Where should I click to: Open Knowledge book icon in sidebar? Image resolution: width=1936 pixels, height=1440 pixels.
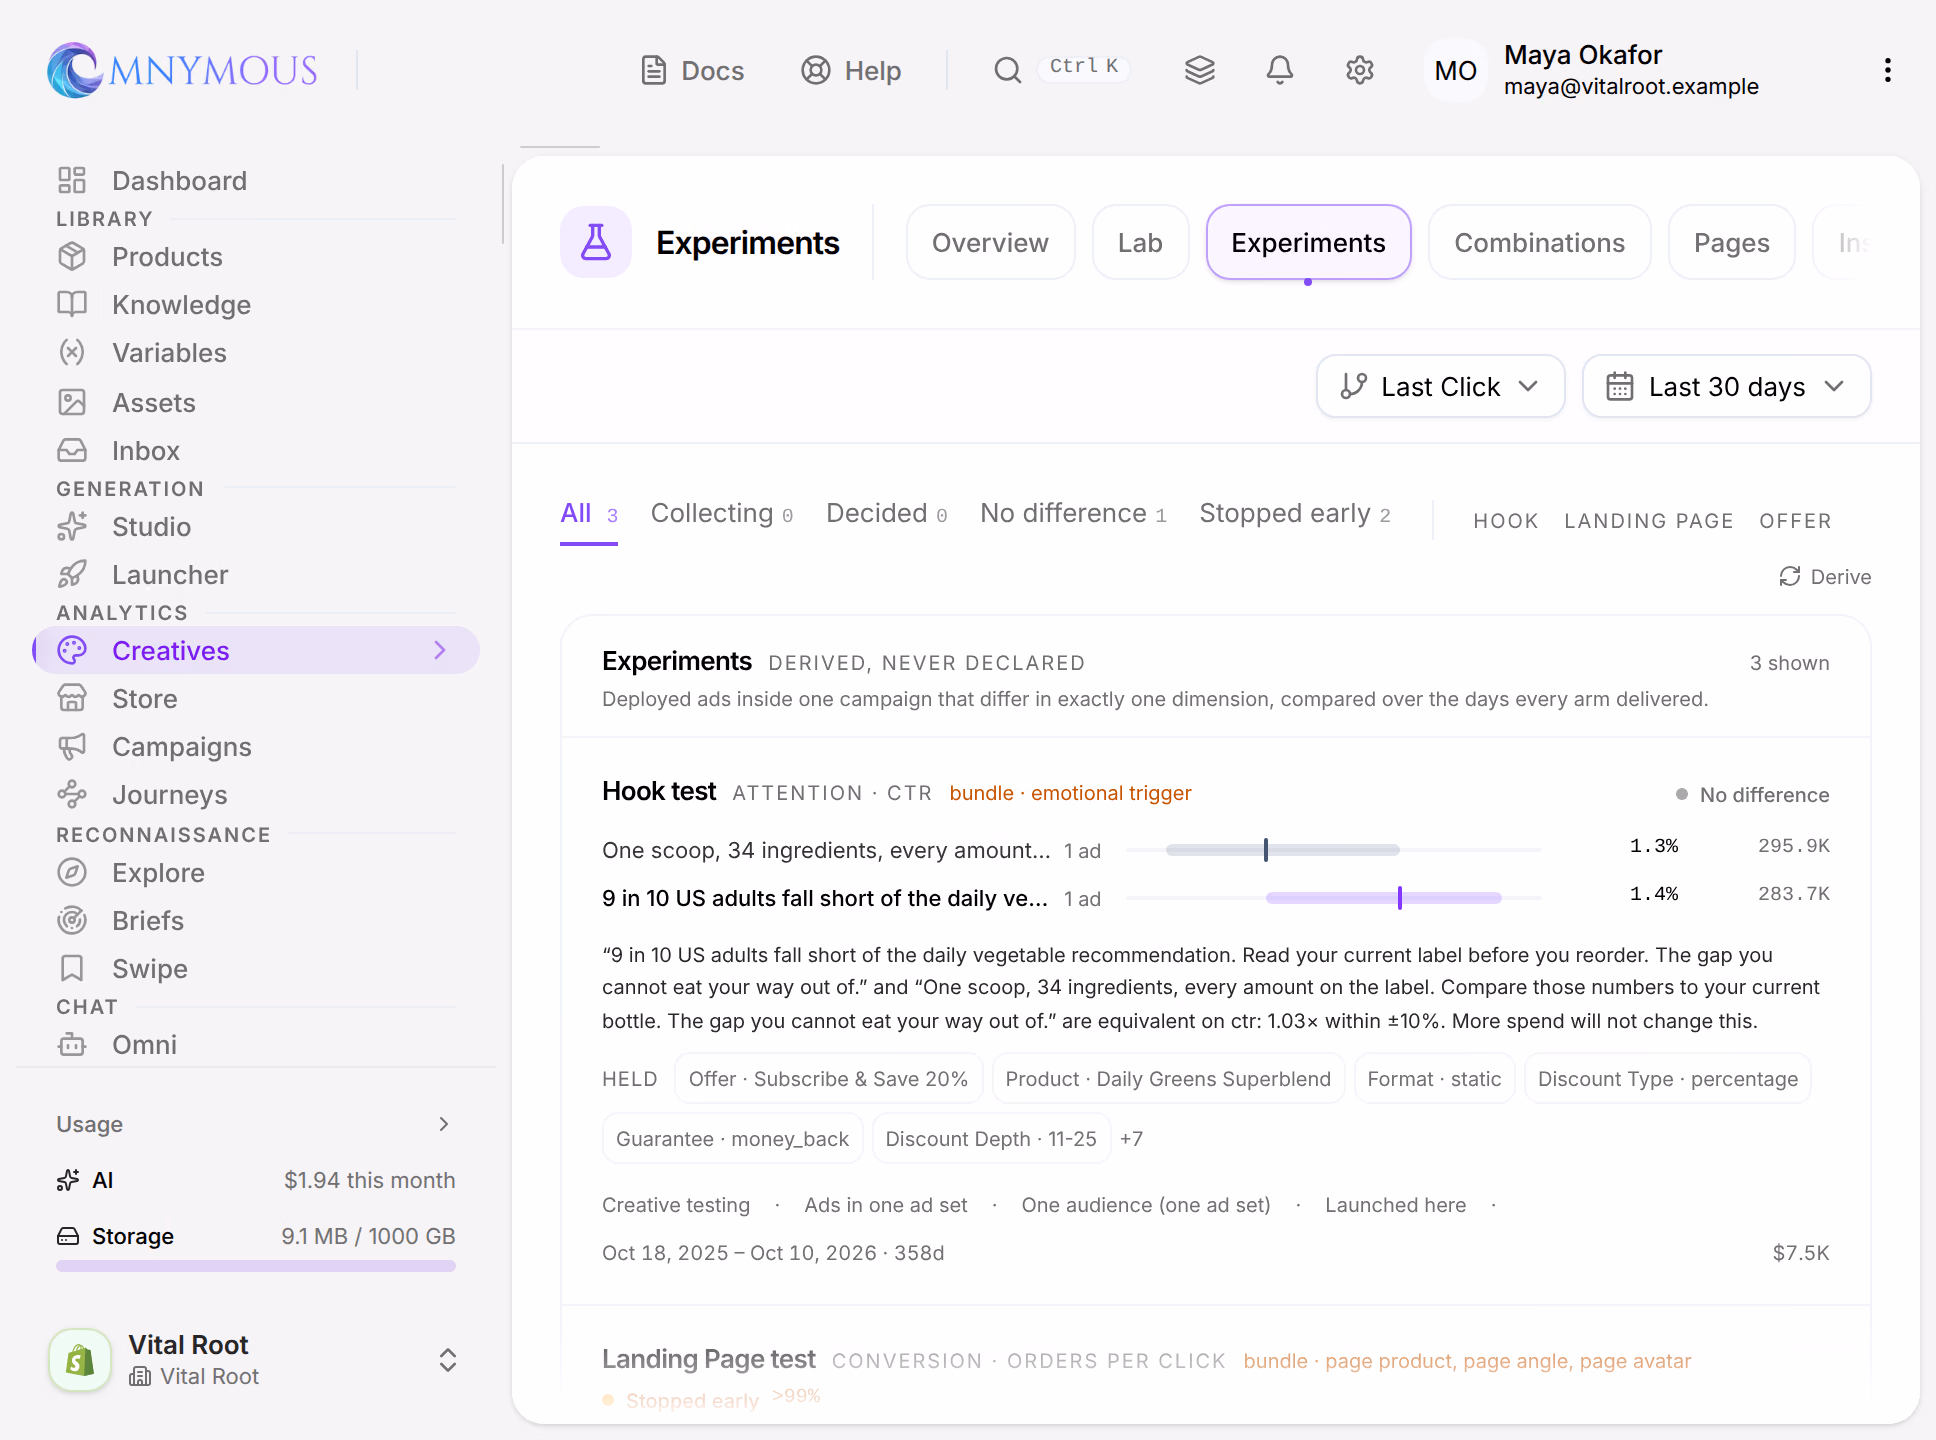tap(72, 304)
